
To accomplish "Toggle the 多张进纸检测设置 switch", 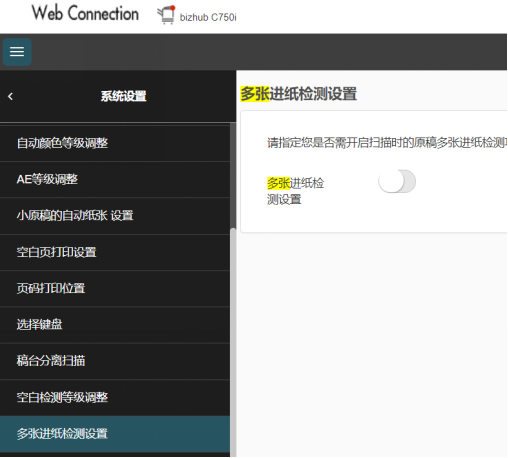I will click(397, 182).
